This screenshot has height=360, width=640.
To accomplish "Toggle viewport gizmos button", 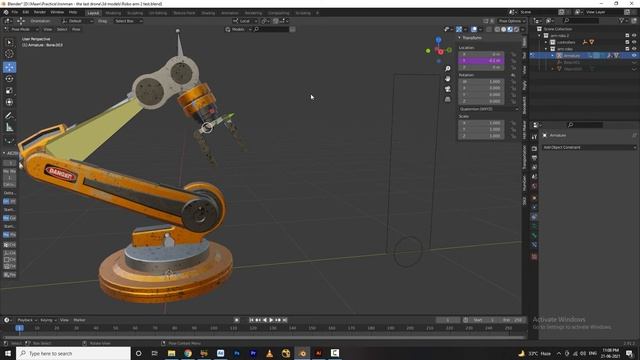I will click(459, 29).
